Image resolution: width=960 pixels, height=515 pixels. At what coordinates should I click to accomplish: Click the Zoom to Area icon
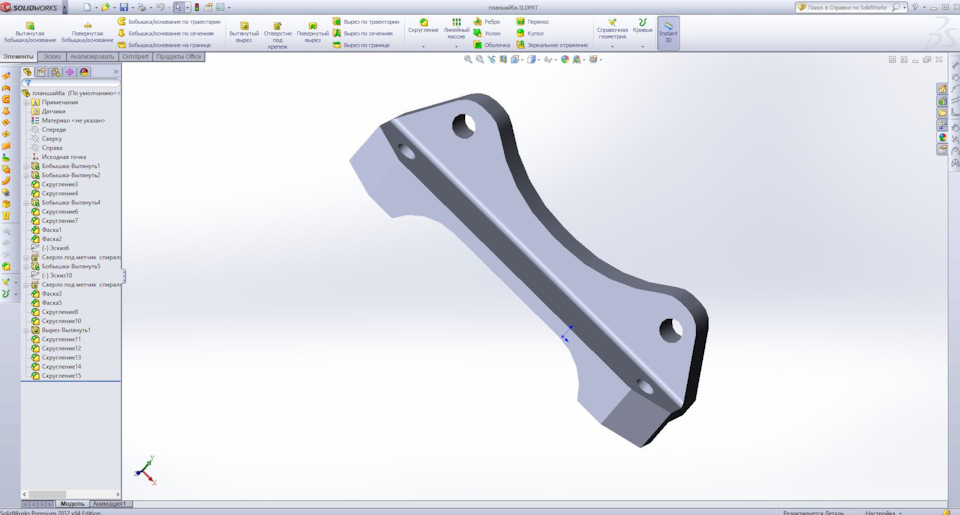coord(479,59)
